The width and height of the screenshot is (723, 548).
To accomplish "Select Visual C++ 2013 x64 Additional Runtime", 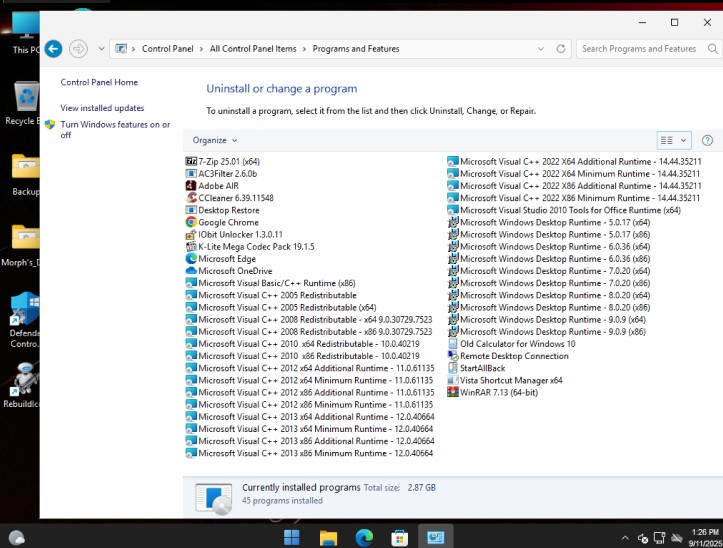I will pos(310,417).
